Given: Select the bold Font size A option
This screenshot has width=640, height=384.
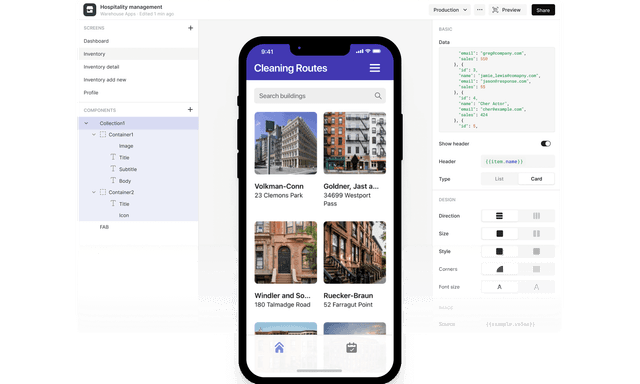Looking at the screenshot, I should pyautogui.click(x=499, y=287).
